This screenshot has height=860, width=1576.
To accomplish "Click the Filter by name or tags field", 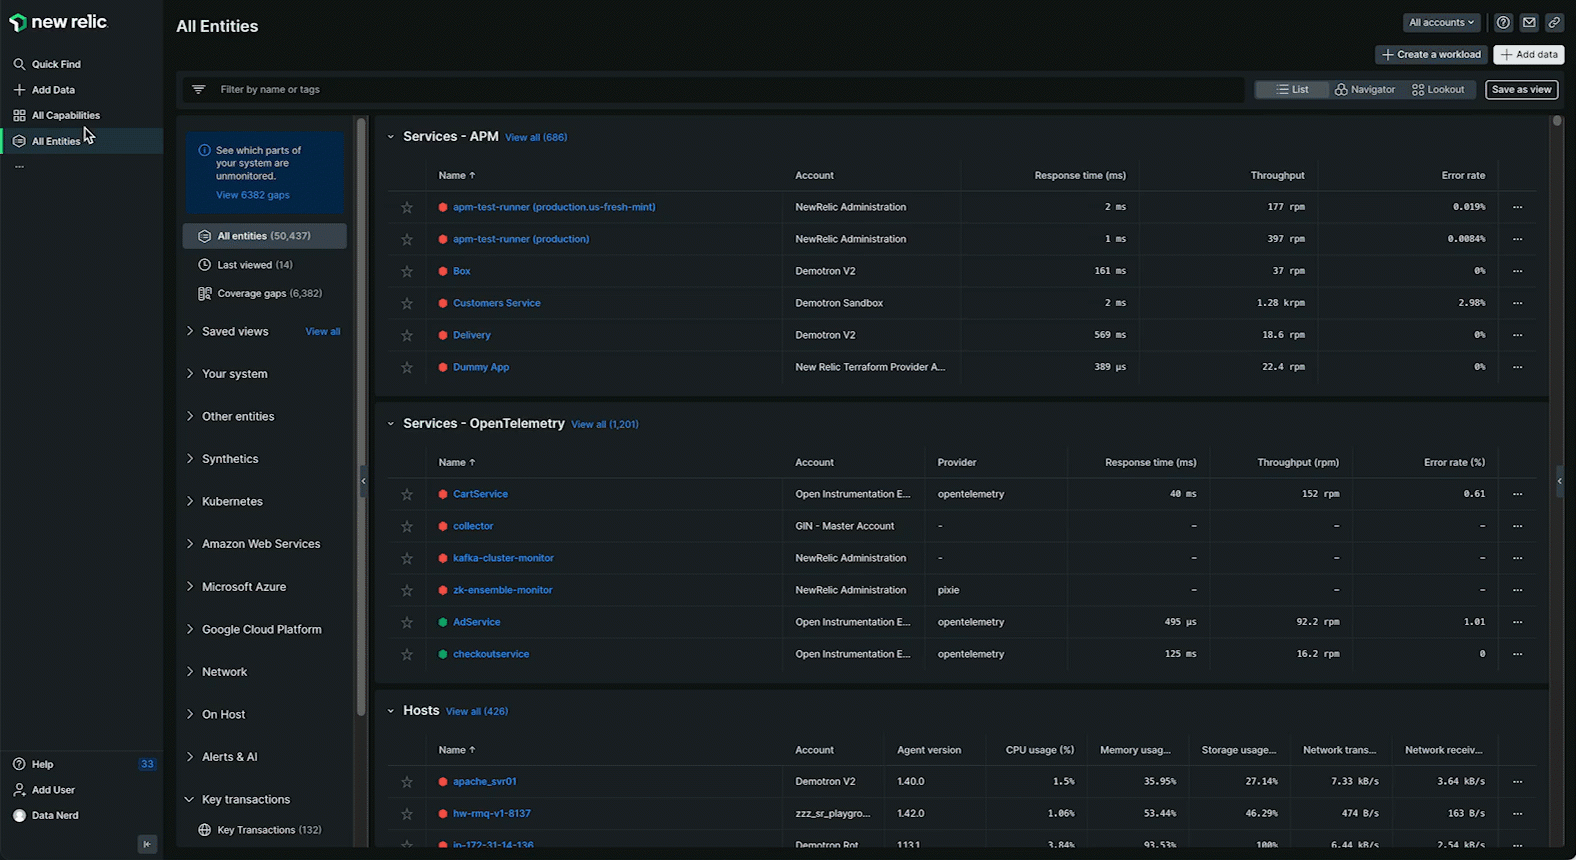I will point(700,89).
